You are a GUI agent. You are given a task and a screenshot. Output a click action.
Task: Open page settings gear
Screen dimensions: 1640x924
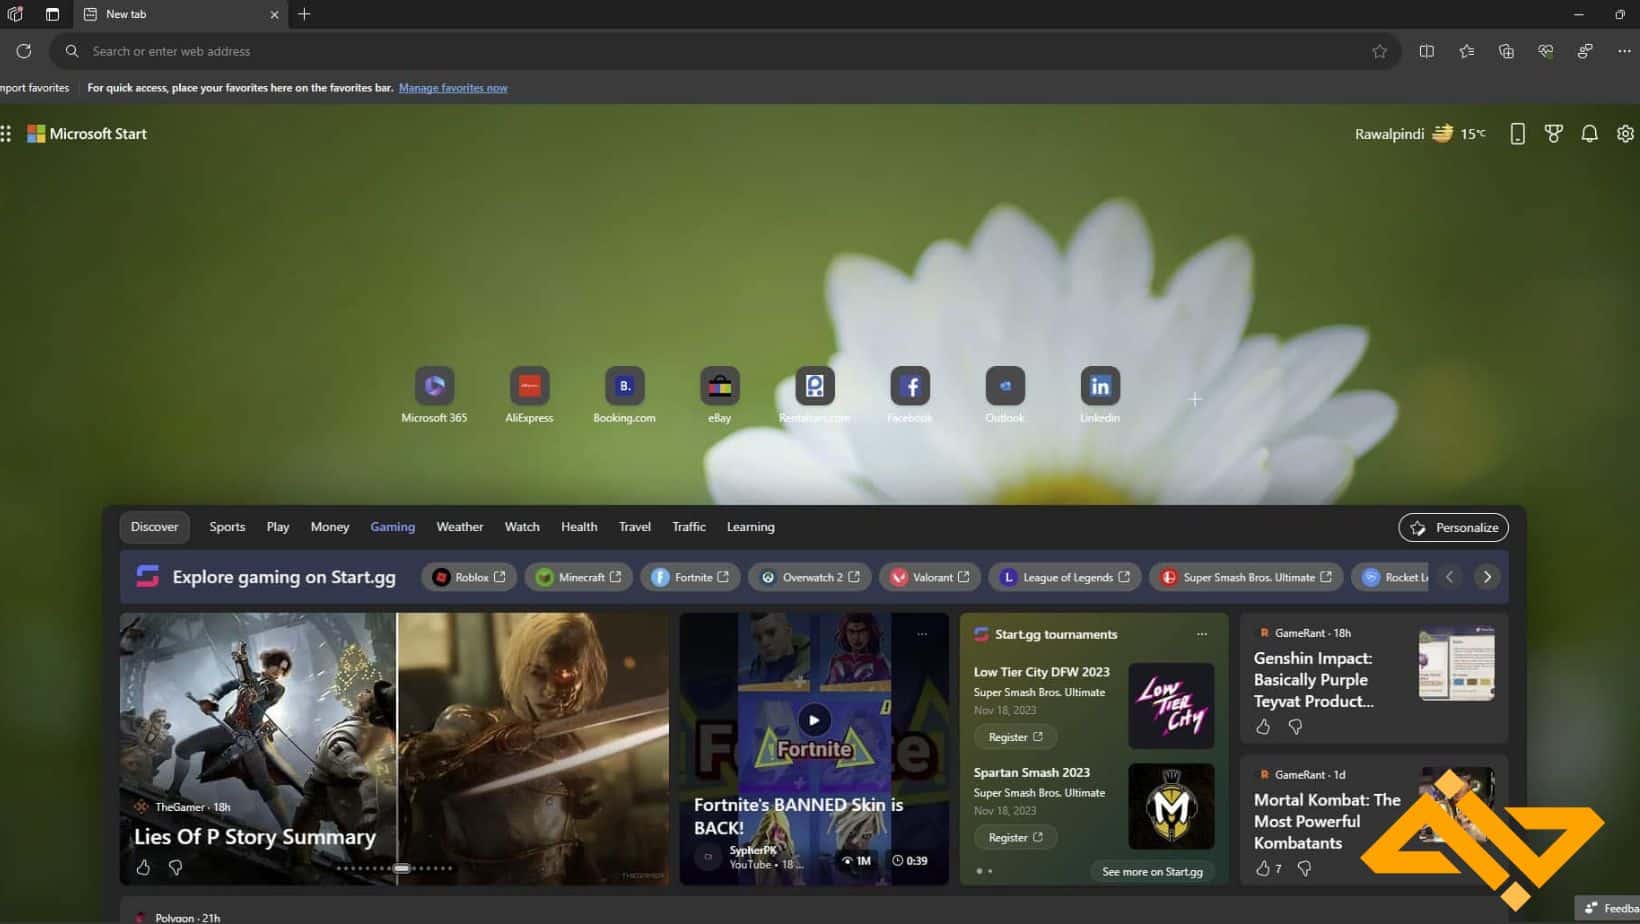click(1625, 134)
